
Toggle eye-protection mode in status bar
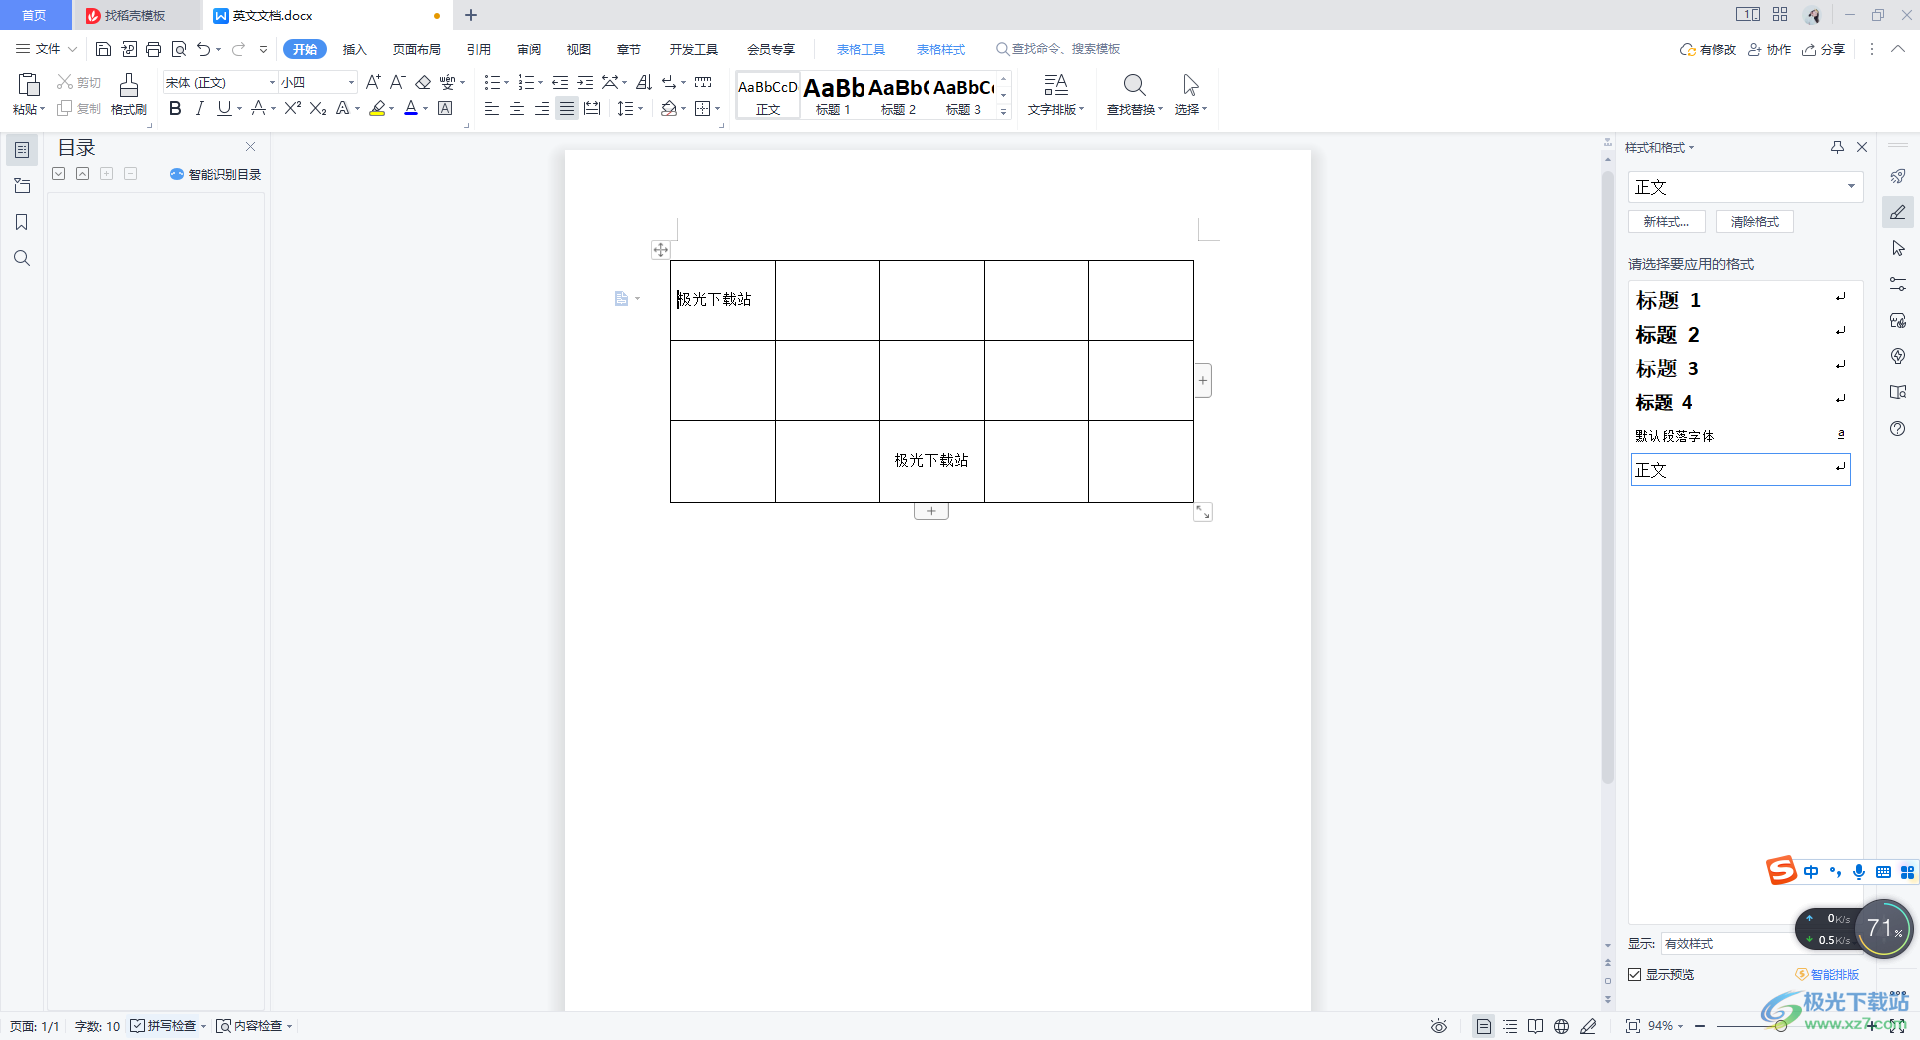[1438, 1026]
